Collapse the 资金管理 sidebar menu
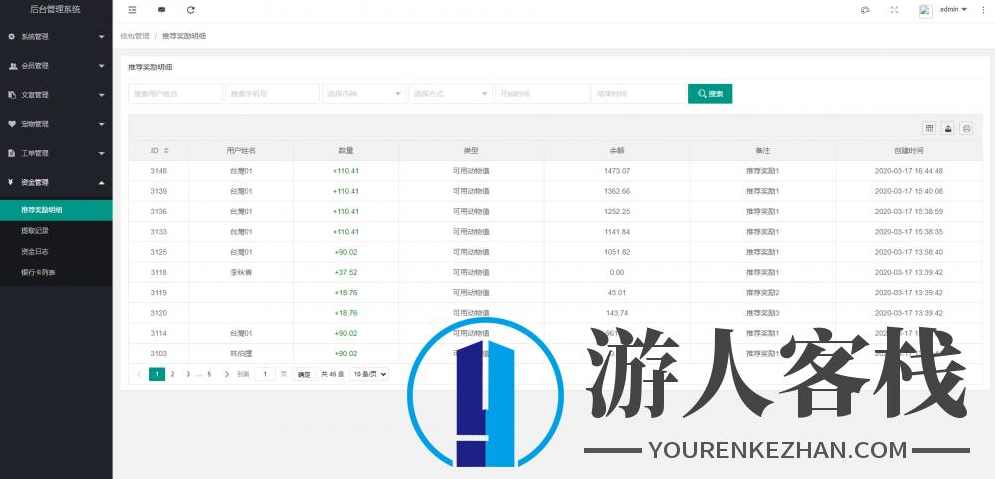This screenshot has width=995, height=479. 56,182
